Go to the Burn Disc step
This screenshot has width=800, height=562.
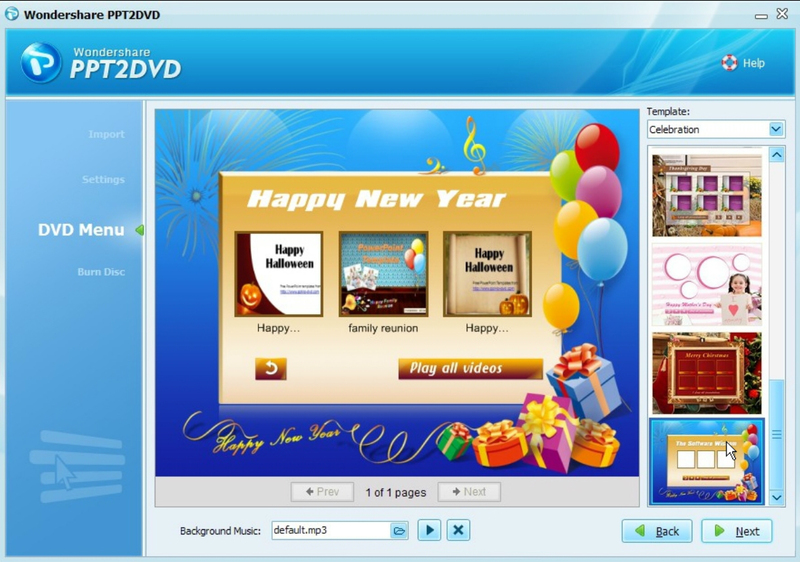(x=101, y=272)
